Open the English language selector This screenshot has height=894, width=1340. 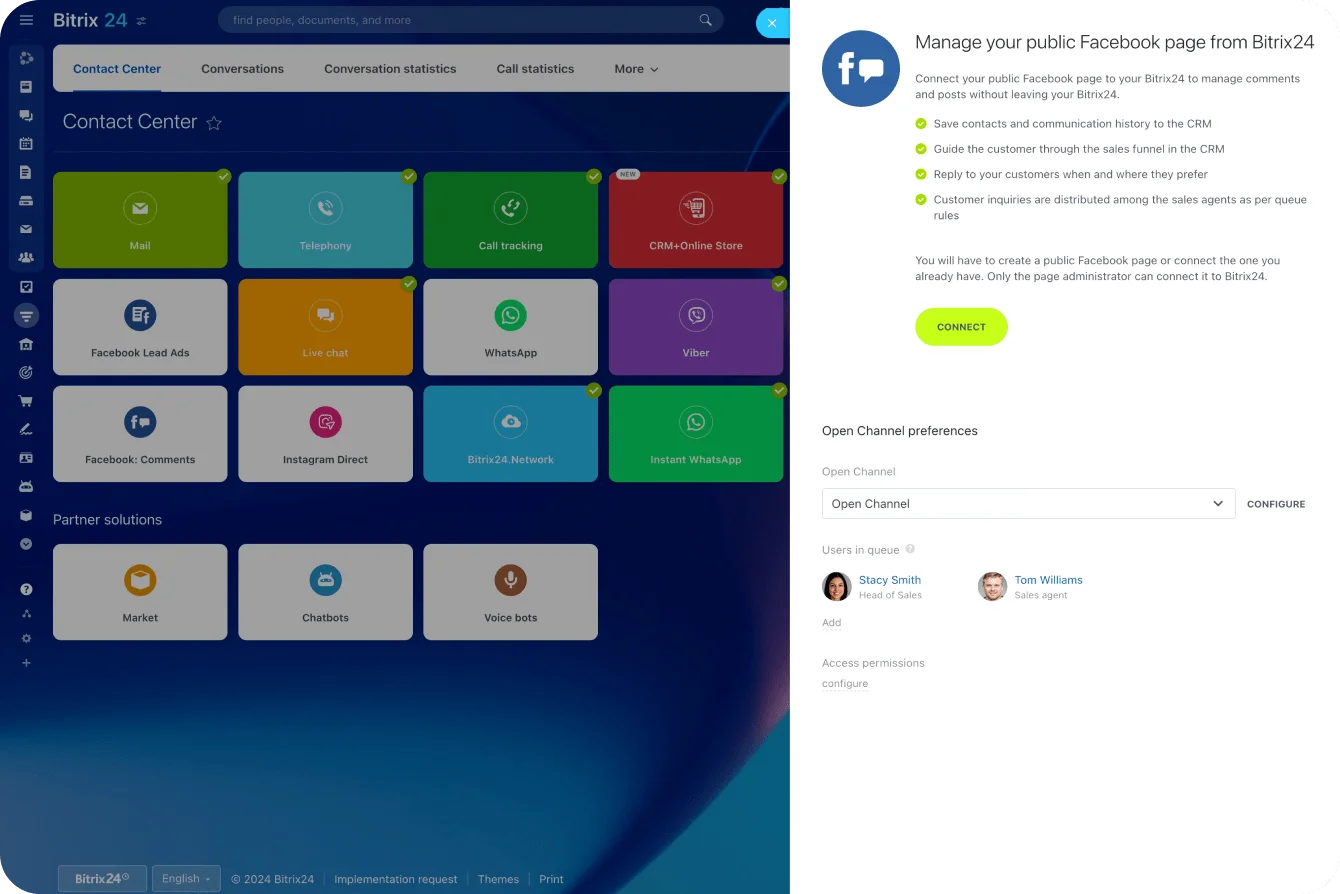186,879
